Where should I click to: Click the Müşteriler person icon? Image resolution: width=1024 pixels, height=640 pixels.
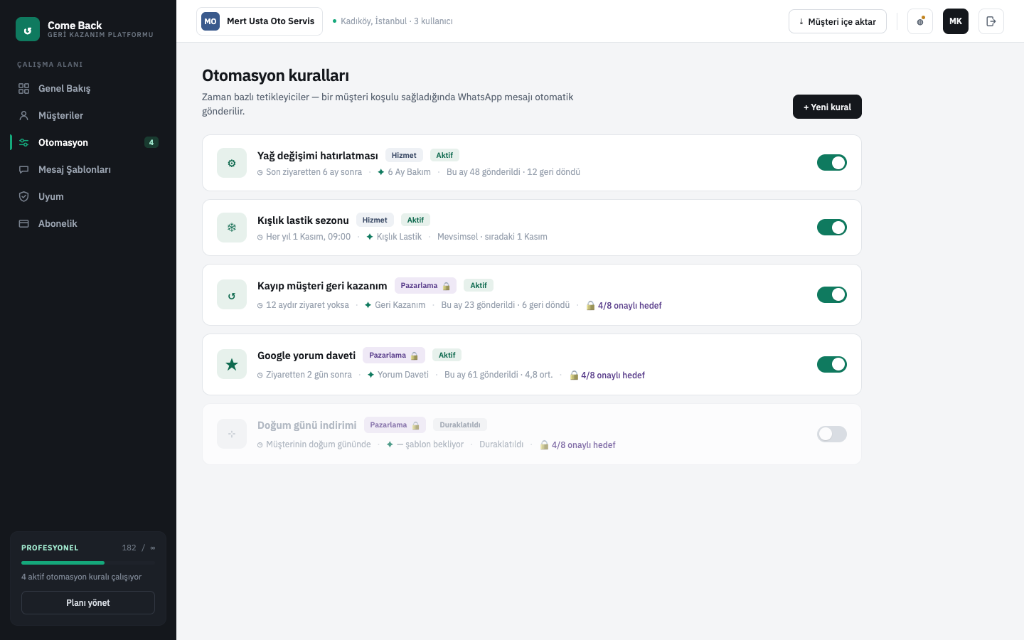point(24,116)
